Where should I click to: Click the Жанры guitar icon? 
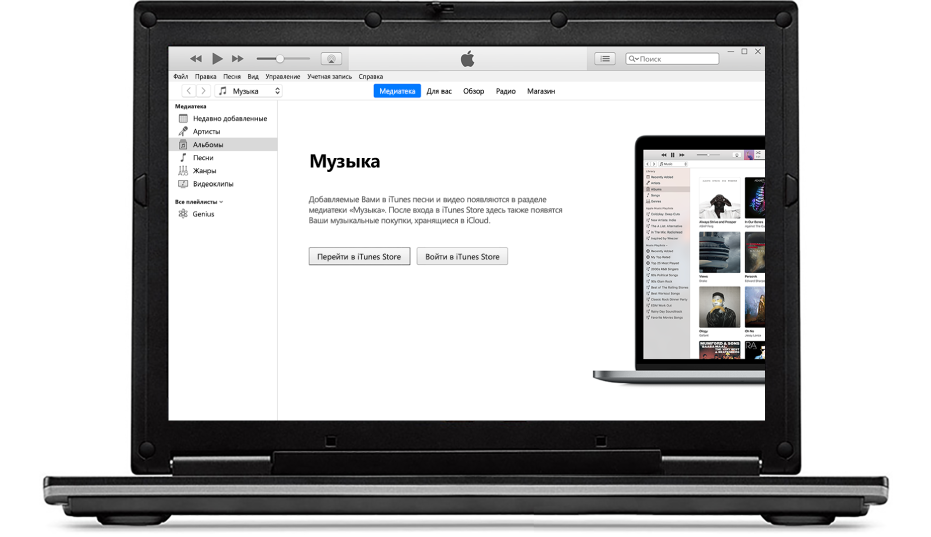click(x=183, y=170)
